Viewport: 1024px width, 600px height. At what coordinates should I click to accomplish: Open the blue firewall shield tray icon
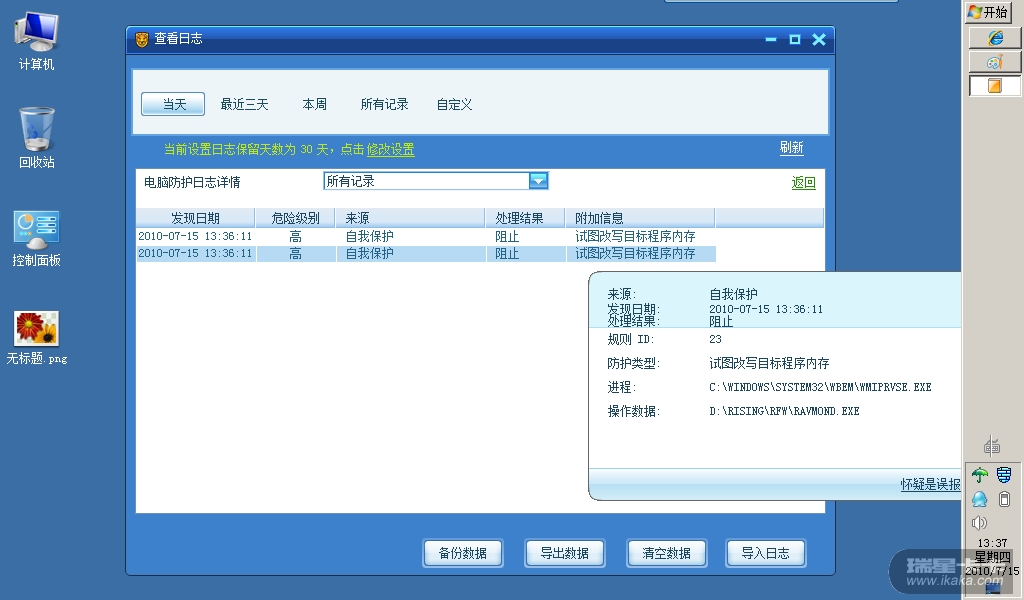[x=1005, y=475]
